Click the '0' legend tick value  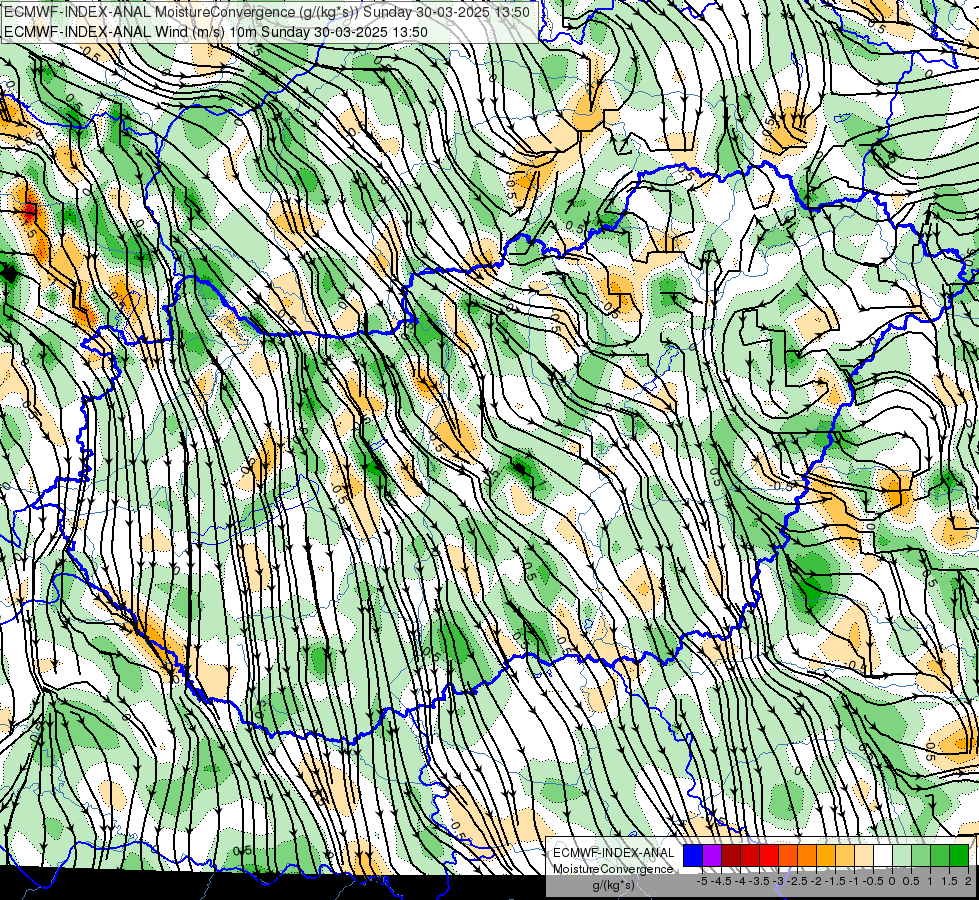pos(892,881)
